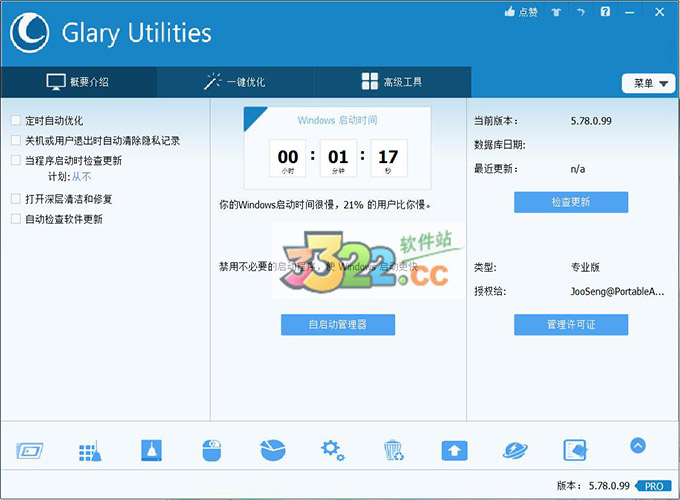Screen dimensions: 680x500
Task: Click the 01 minutes counter box
Action: (x=338, y=158)
